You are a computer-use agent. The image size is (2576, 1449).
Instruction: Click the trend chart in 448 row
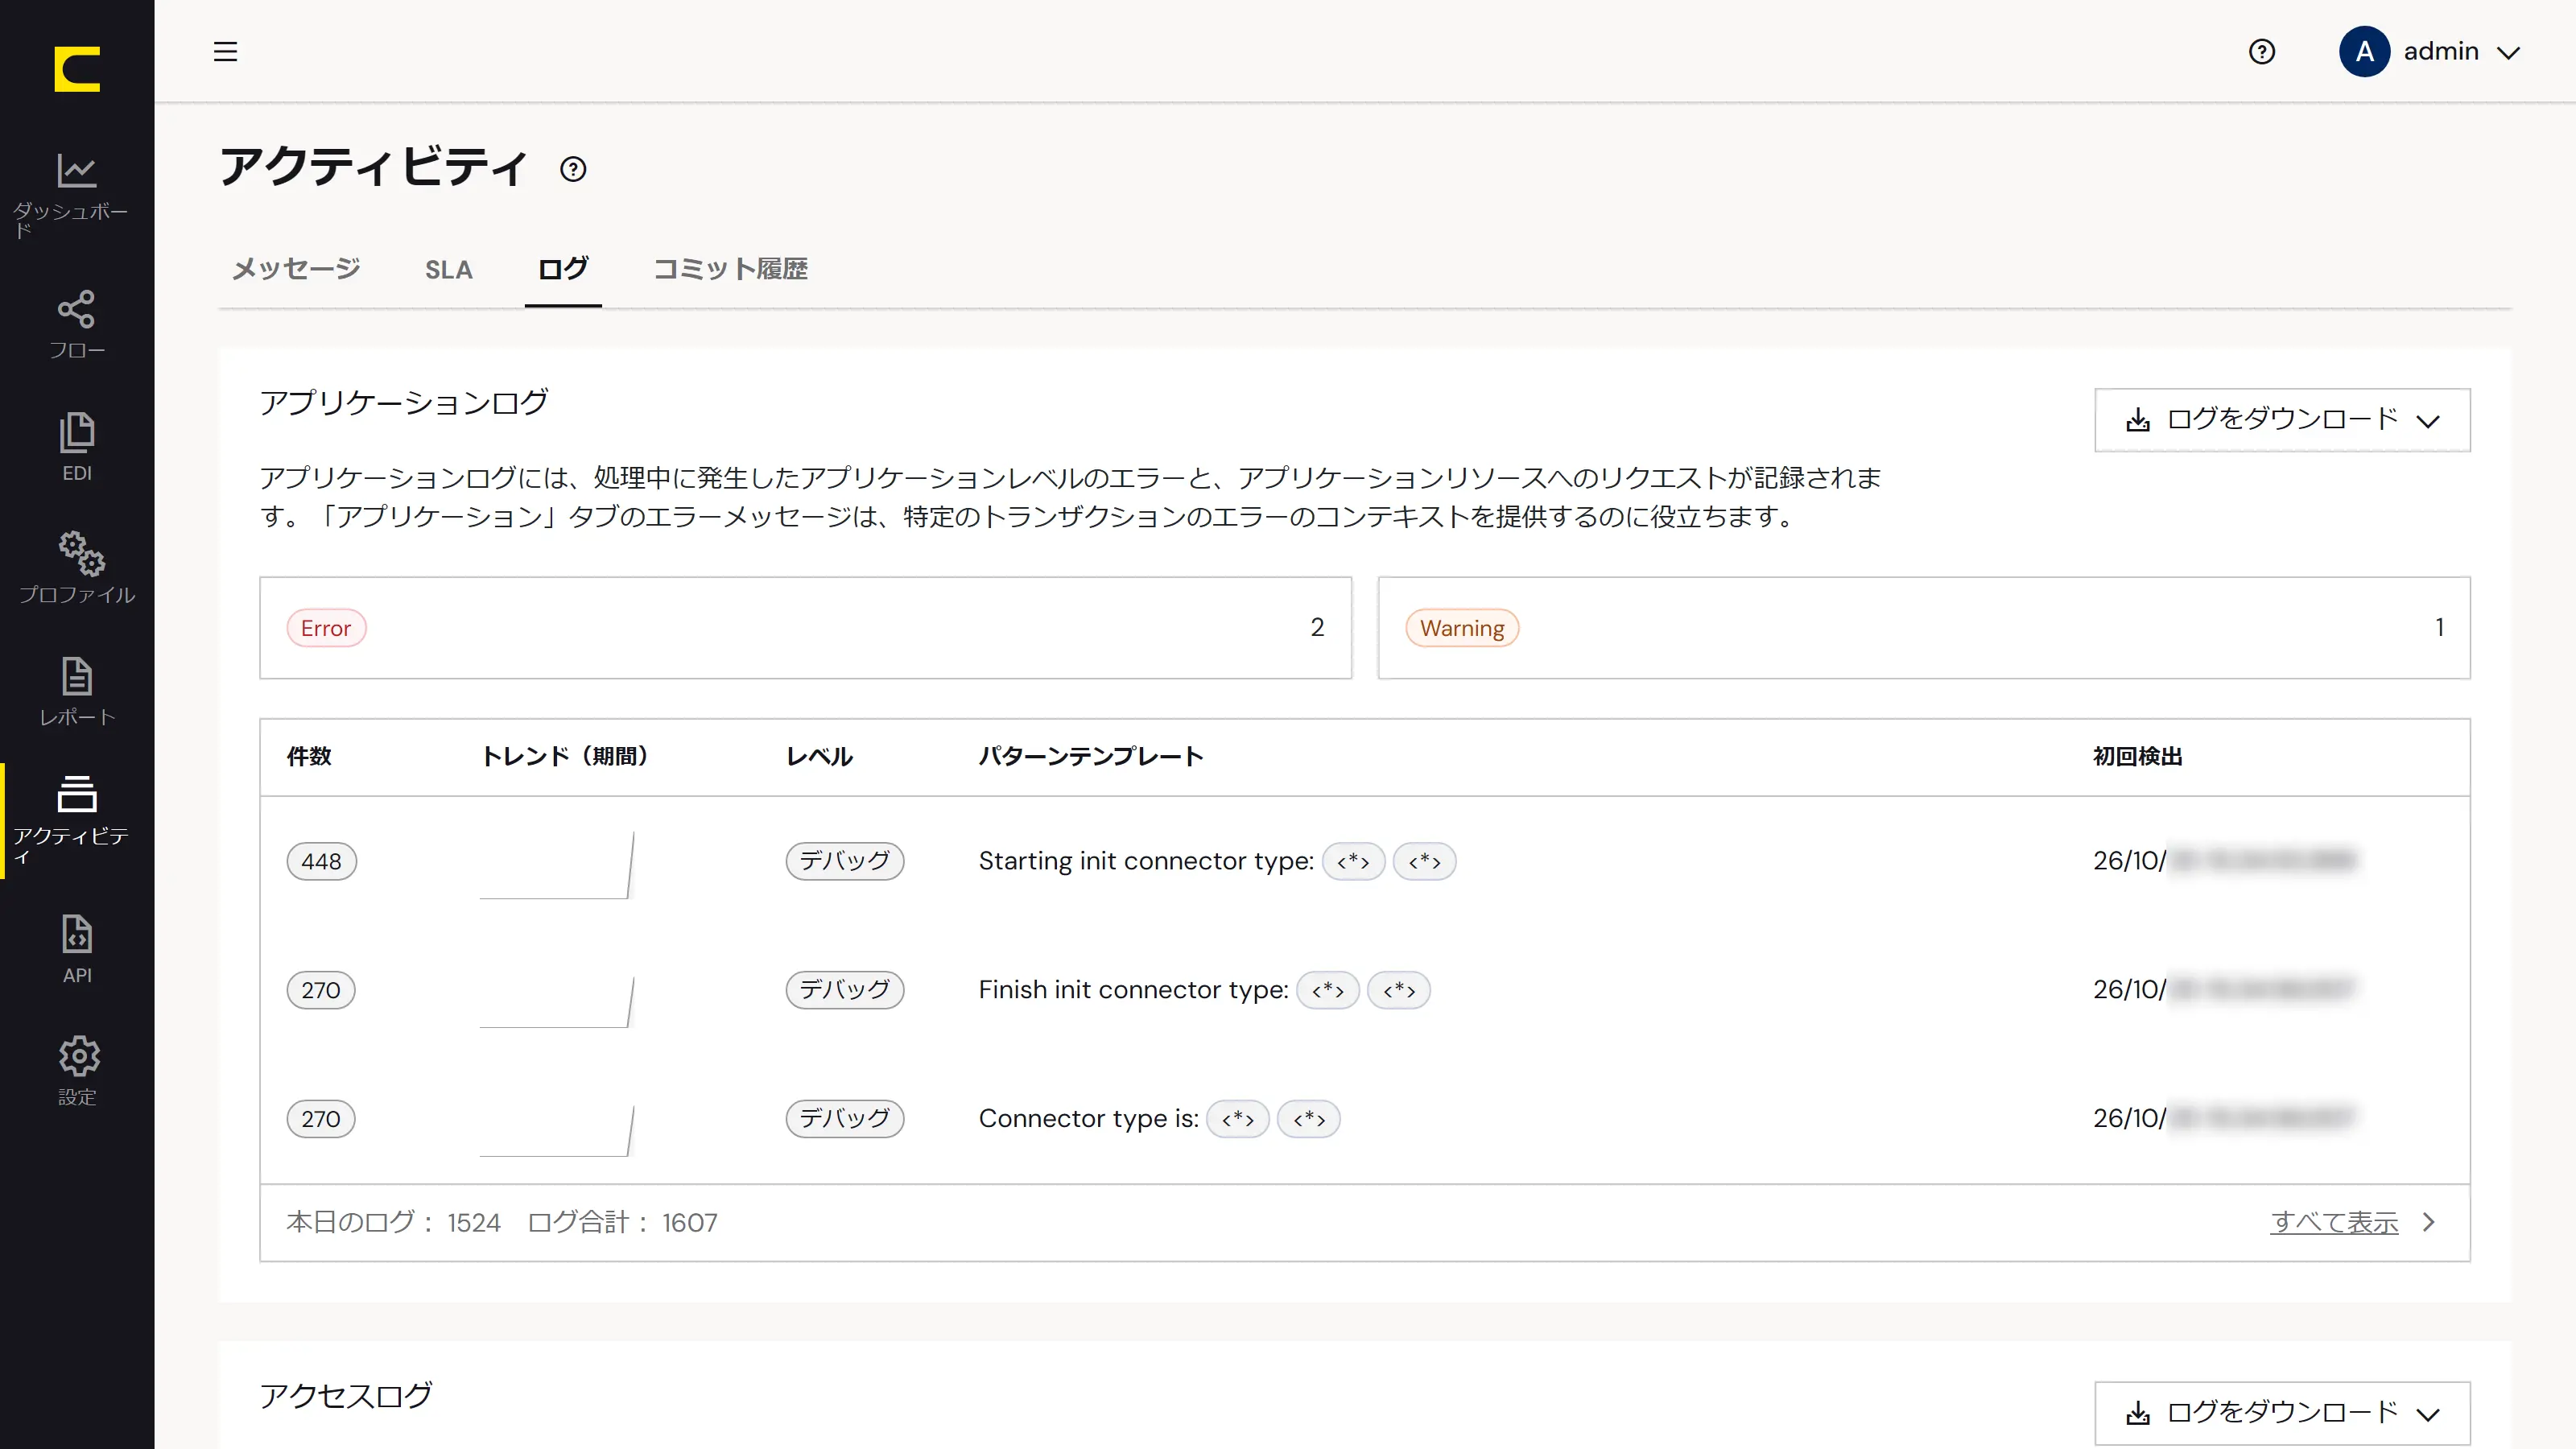point(557,865)
